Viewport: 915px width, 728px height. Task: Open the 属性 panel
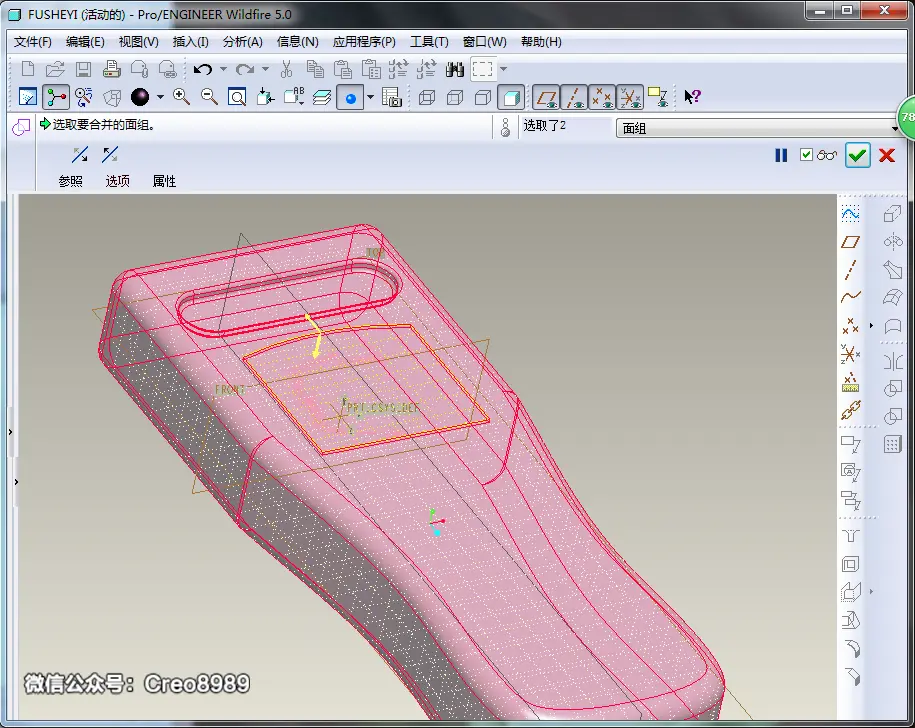tap(164, 181)
